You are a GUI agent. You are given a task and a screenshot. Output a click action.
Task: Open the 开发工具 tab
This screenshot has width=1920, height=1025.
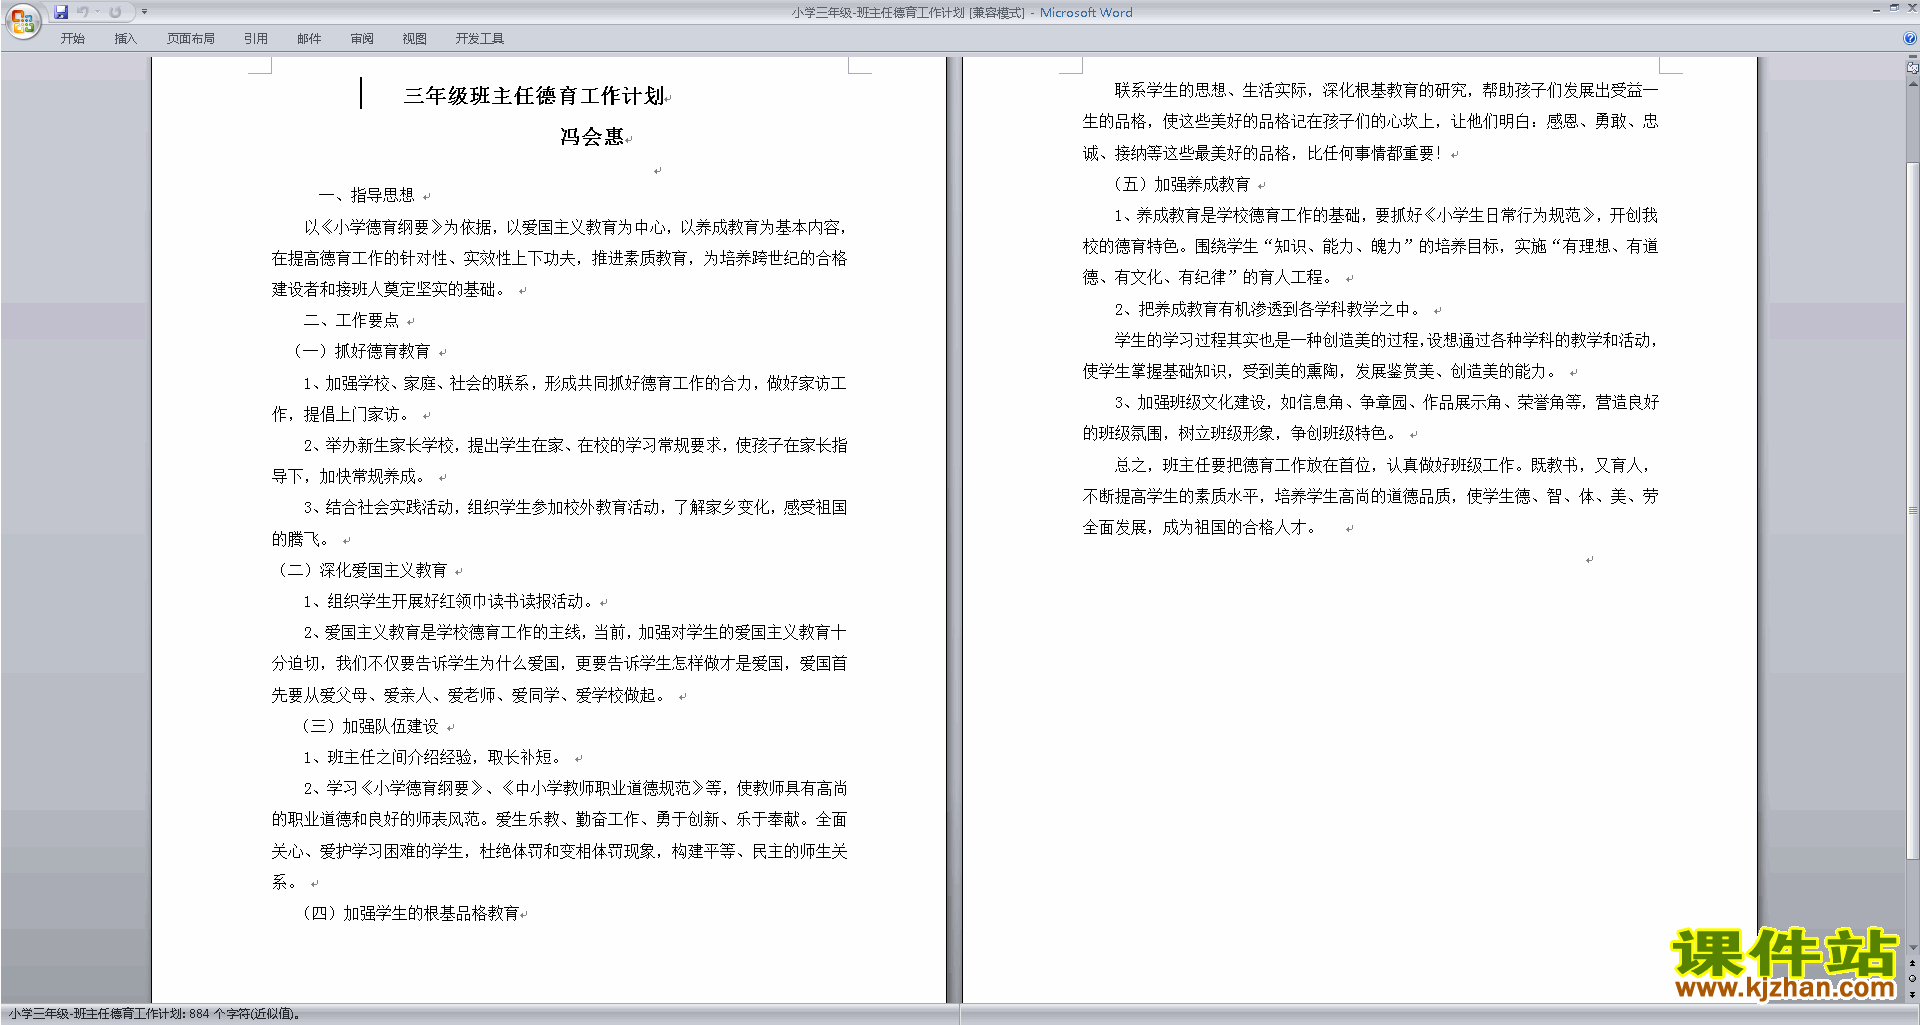tap(480, 38)
